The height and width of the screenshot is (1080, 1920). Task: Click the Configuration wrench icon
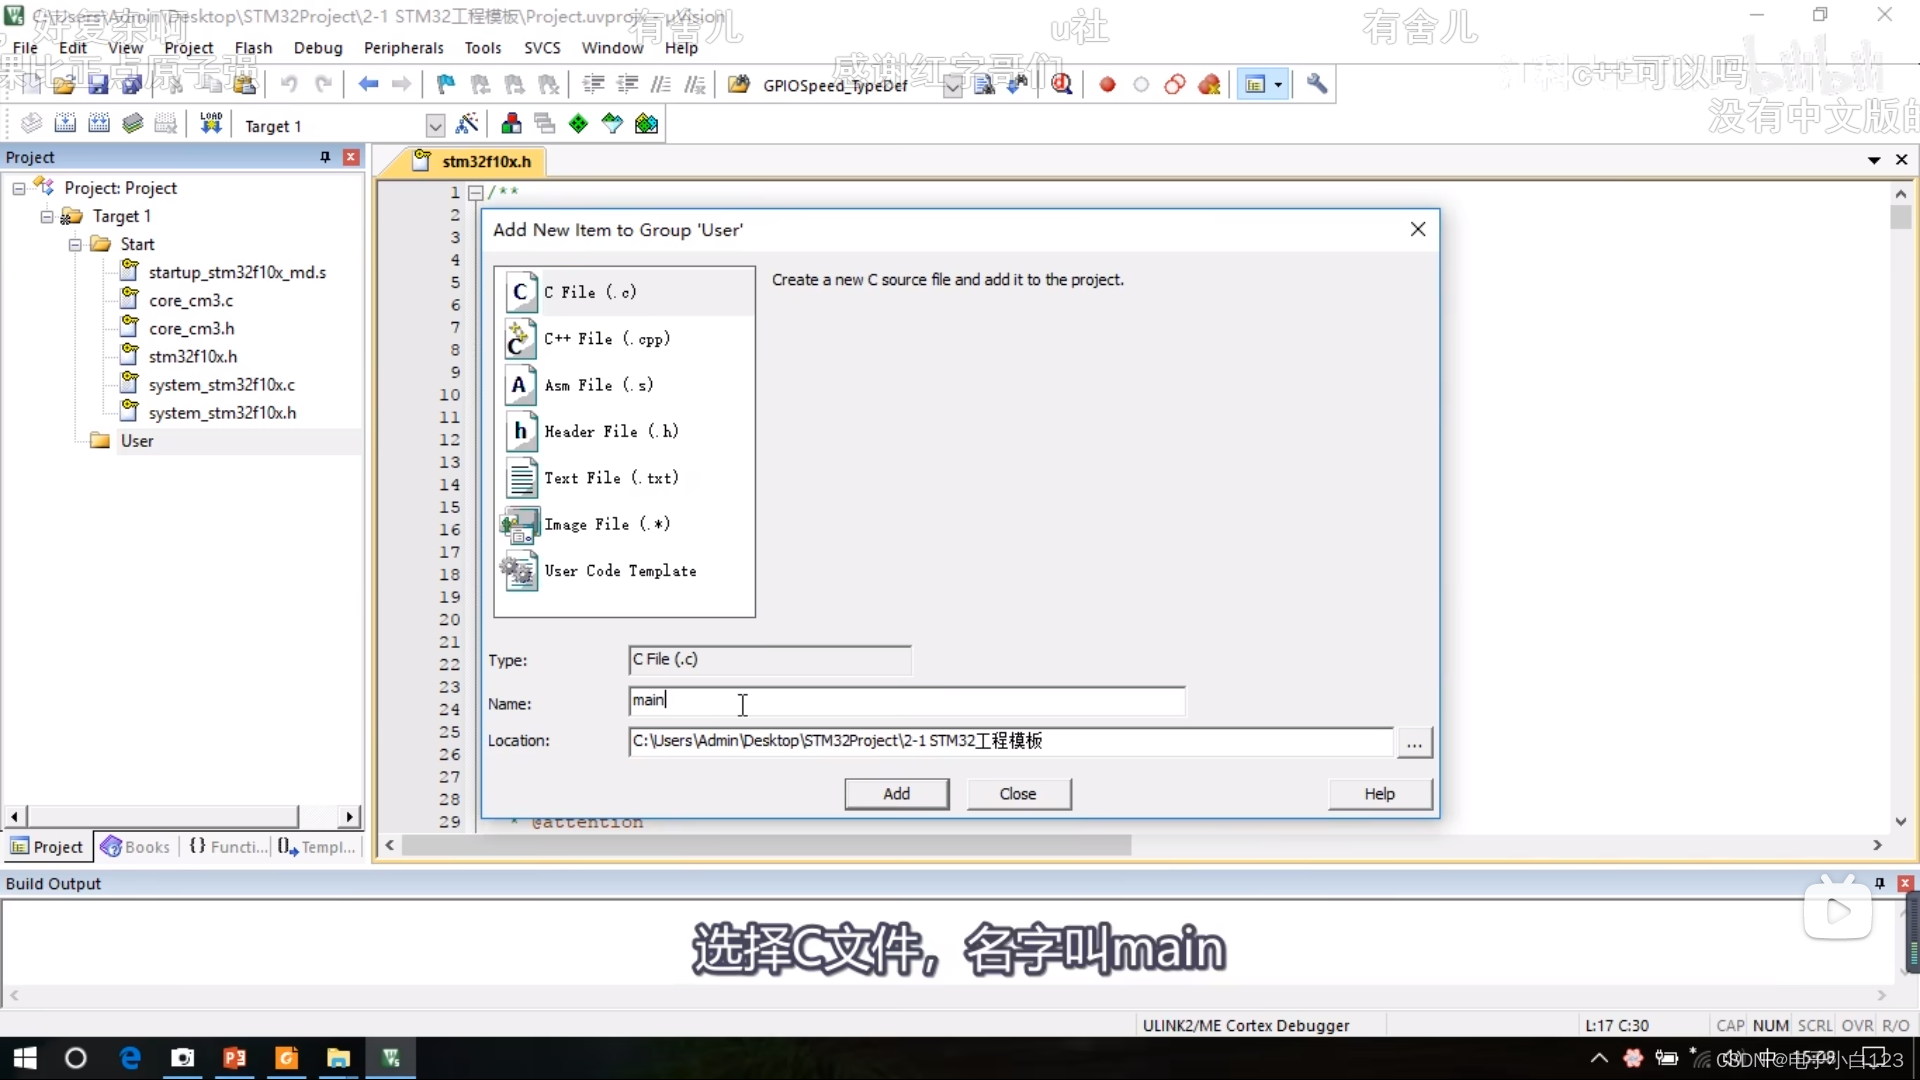click(x=1317, y=84)
